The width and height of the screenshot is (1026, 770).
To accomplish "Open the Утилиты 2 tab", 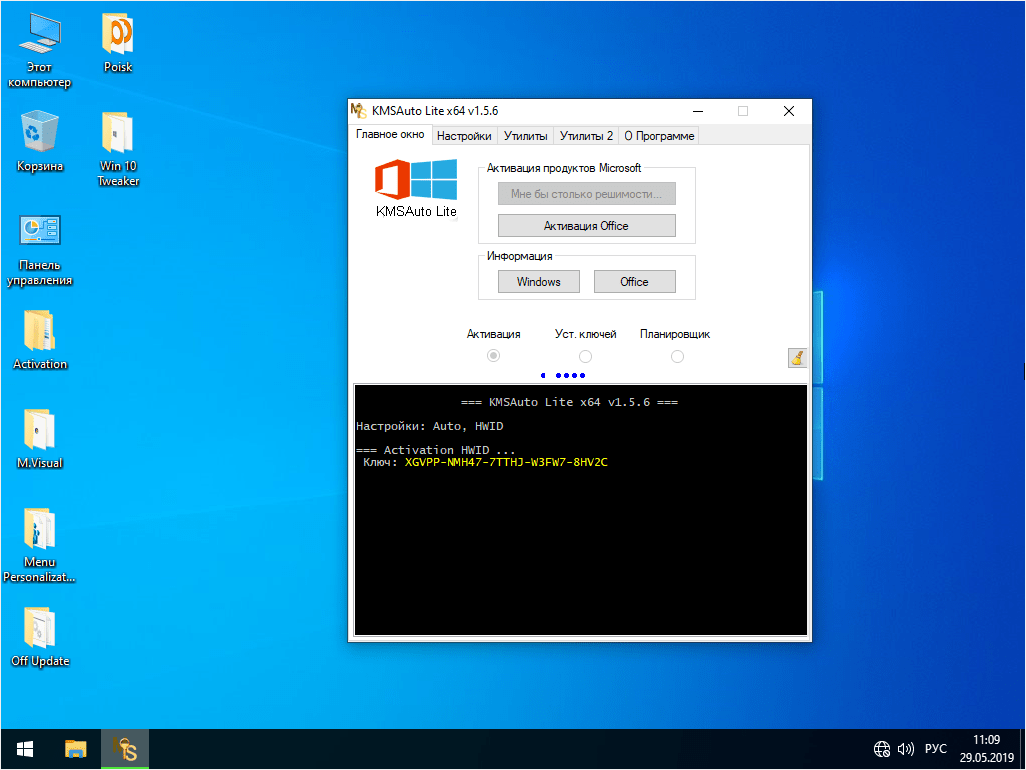I will pyautogui.click(x=586, y=135).
